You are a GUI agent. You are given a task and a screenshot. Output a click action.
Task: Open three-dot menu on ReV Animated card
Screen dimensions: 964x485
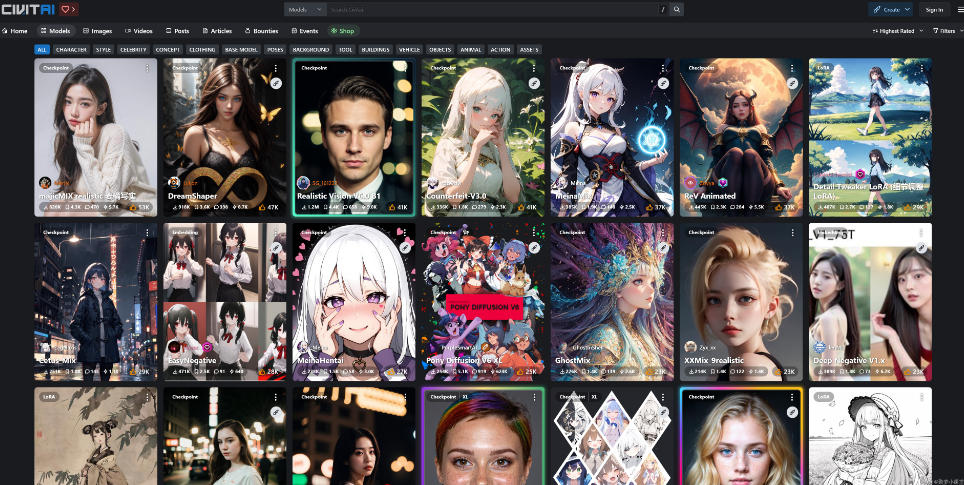tap(792, 68)
